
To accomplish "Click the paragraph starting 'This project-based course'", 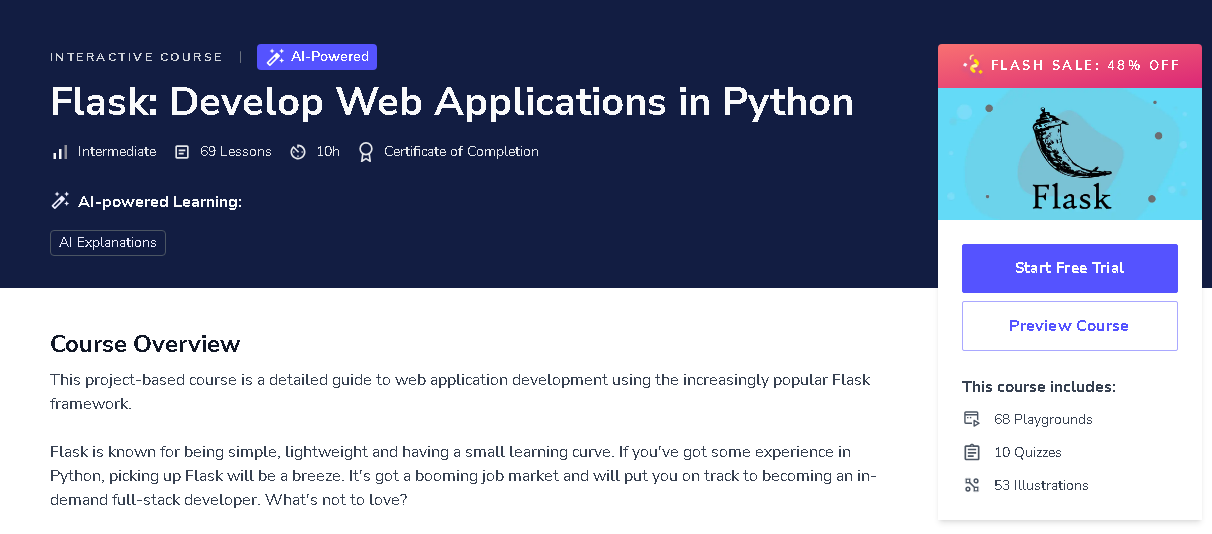I will pos(460,392).
